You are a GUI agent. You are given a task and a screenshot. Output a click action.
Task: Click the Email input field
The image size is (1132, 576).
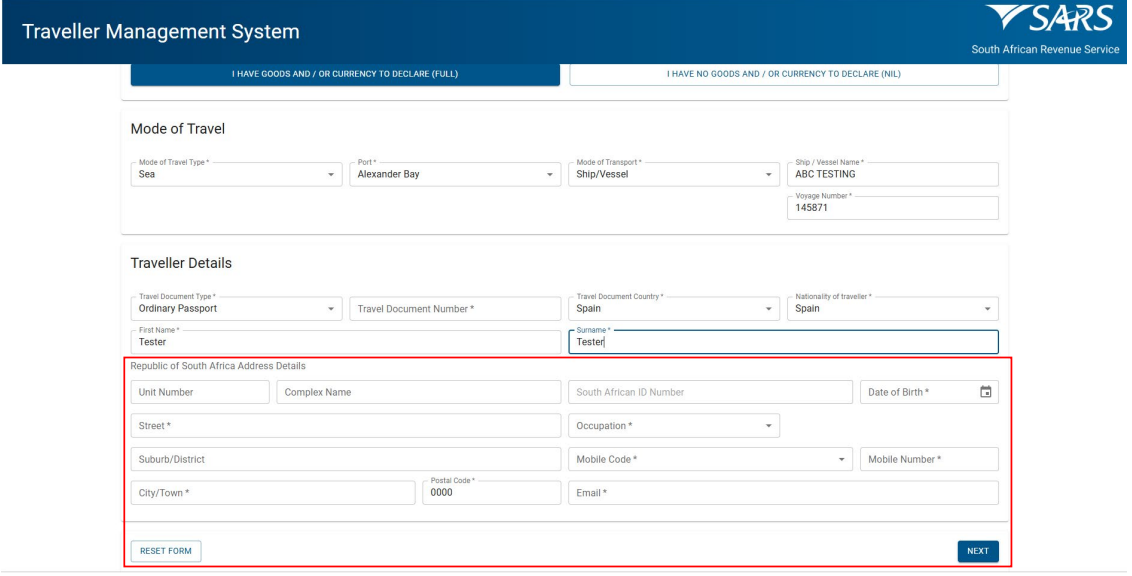pyautogui.click(x=783, y=493)
